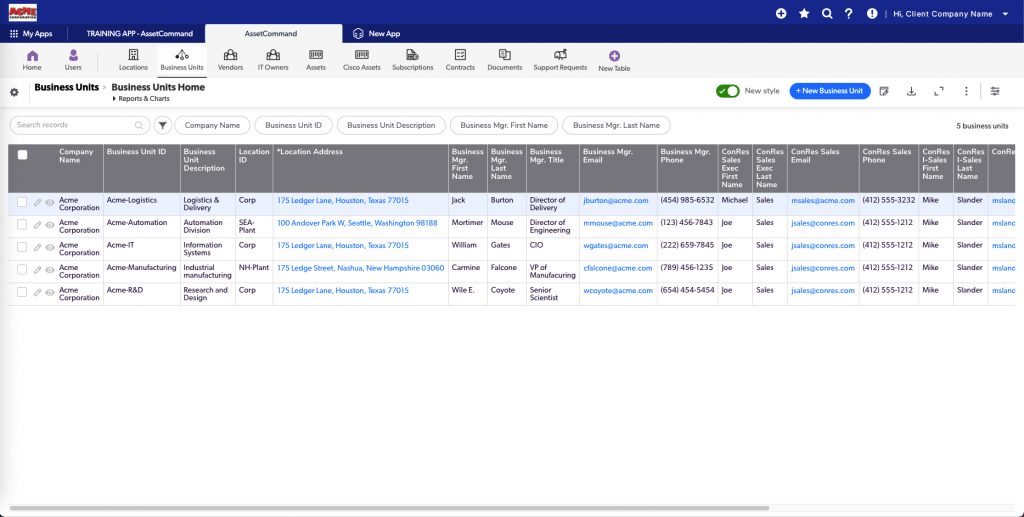Viewport: 1024px width, 517px height.
Task: Open the Client Company Name user dropdown
Action: click(x=952, y=14)
